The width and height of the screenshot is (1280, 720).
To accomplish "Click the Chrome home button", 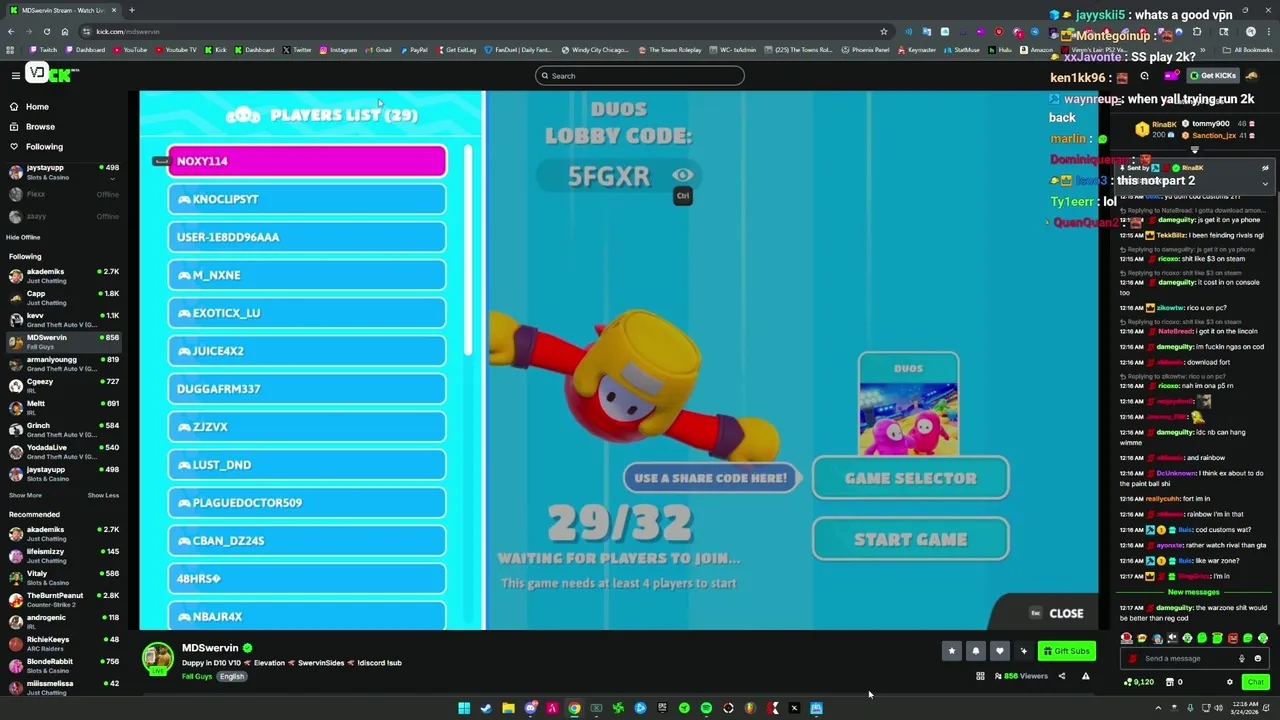I will point(65,32).
